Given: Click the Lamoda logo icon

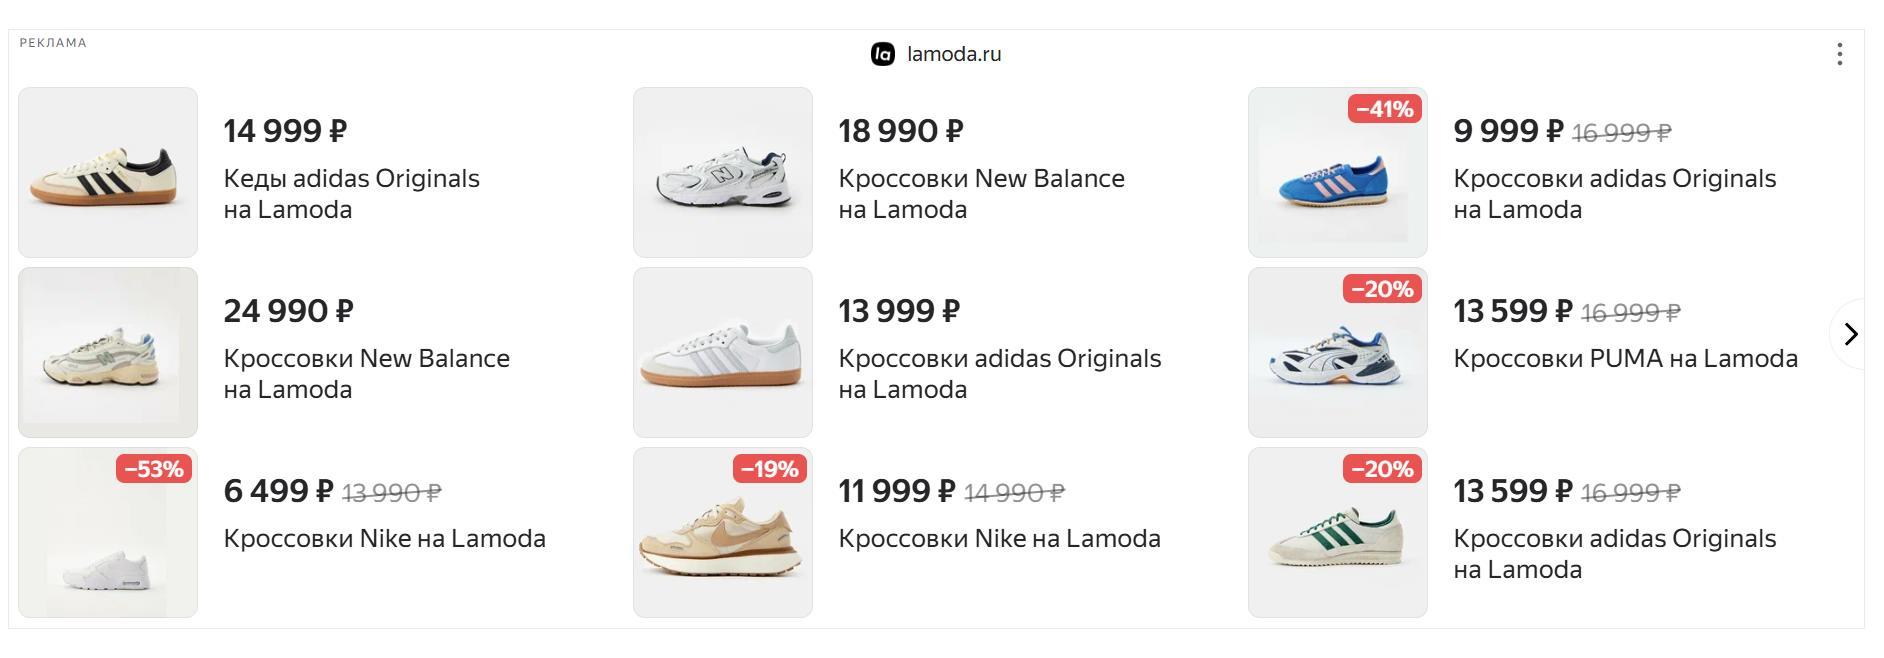Looking at the screenshot, I should click(x=882, y=55).
